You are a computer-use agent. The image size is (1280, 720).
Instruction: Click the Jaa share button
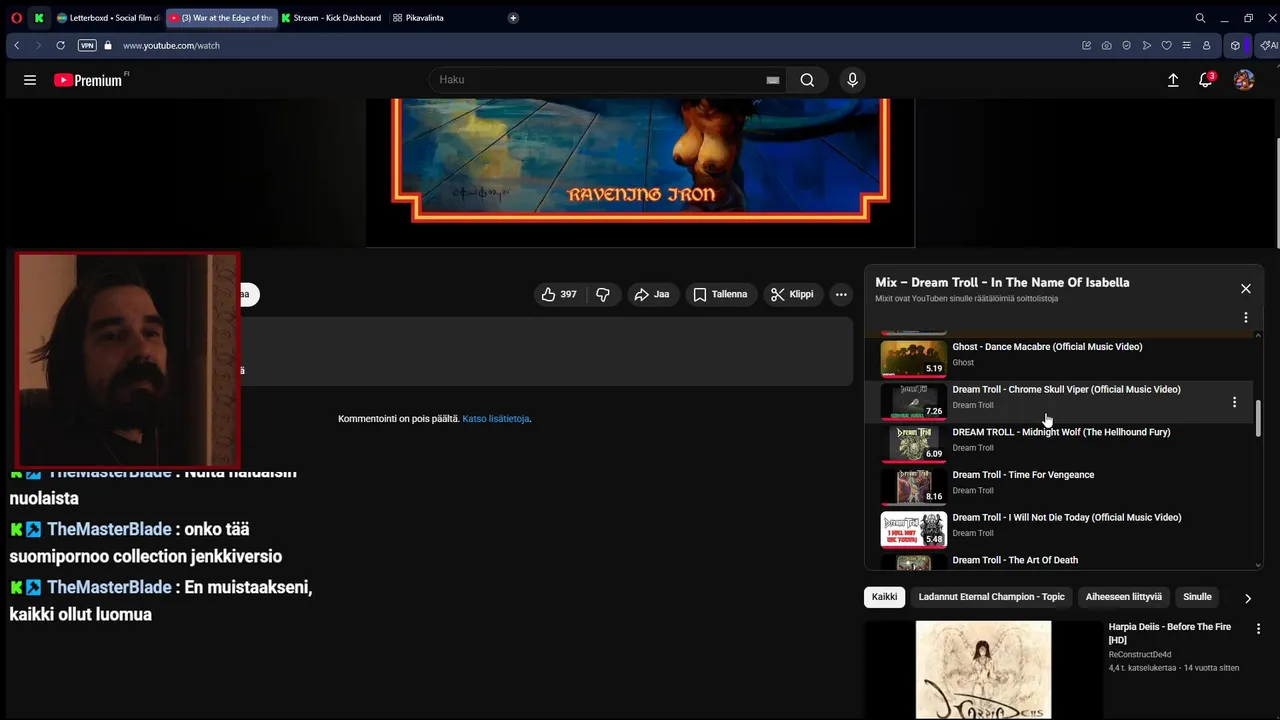652,294
